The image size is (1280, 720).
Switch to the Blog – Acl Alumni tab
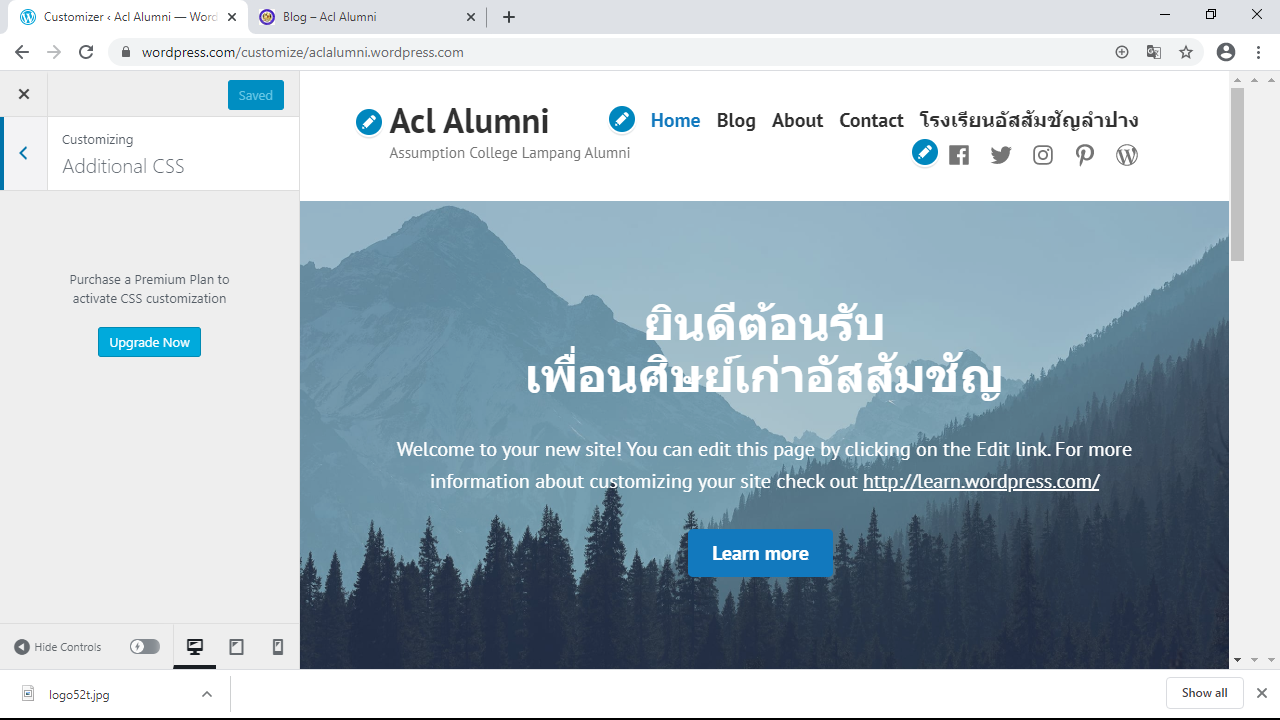366,17
